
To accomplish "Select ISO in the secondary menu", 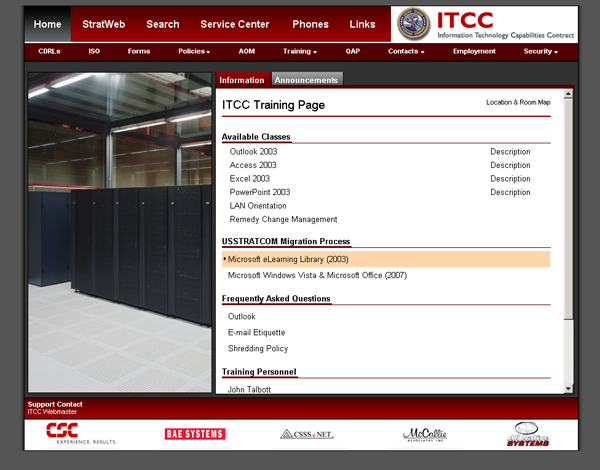I will pos(94,51).
